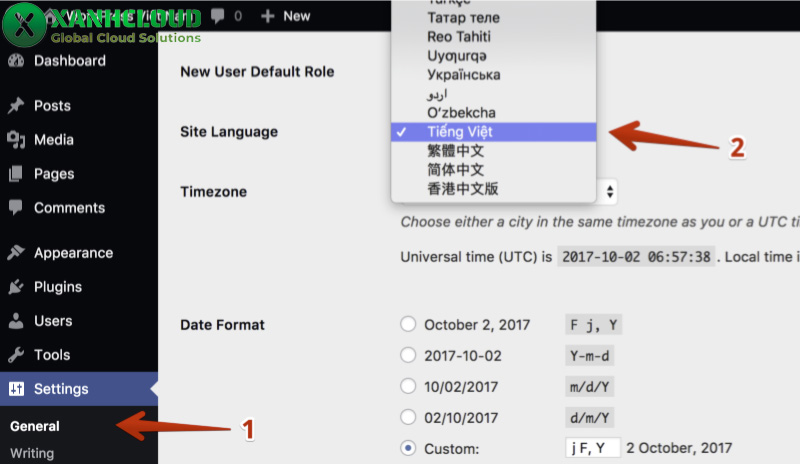
Task: Click the custom date format text field
Action: pyautogui.click(x=592, y=447)
